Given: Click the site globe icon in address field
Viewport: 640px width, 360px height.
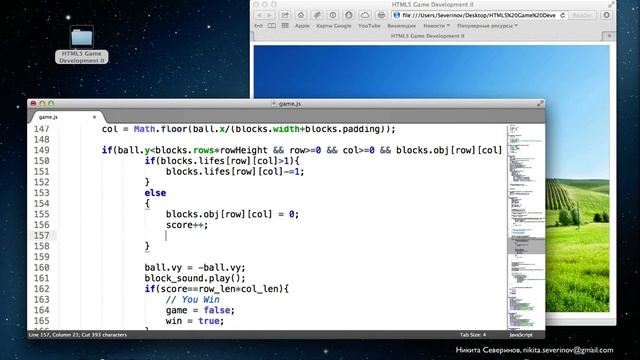Looking at the screenshot, I should [x=396, y=15].
